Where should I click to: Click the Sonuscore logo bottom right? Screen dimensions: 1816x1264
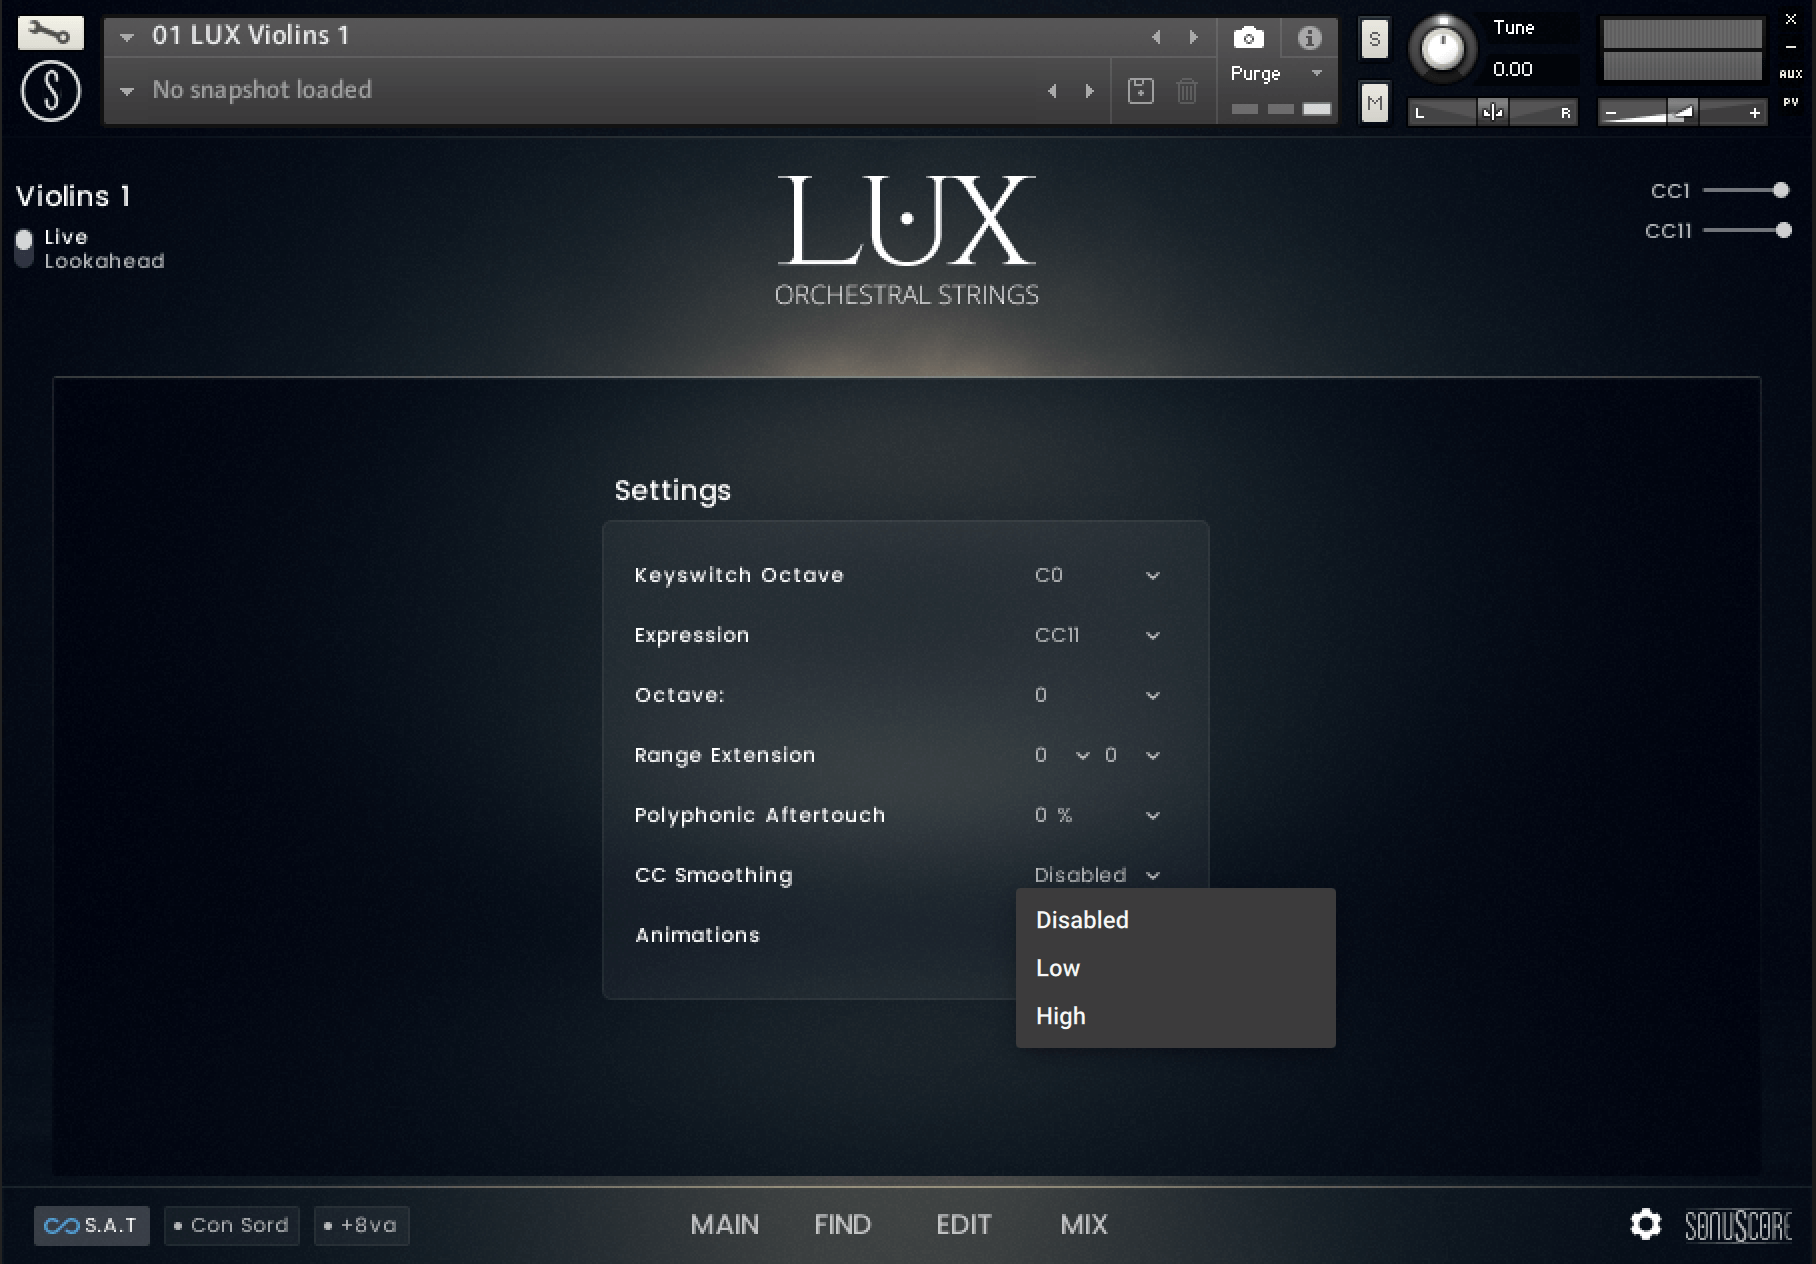point(1738,1225)
